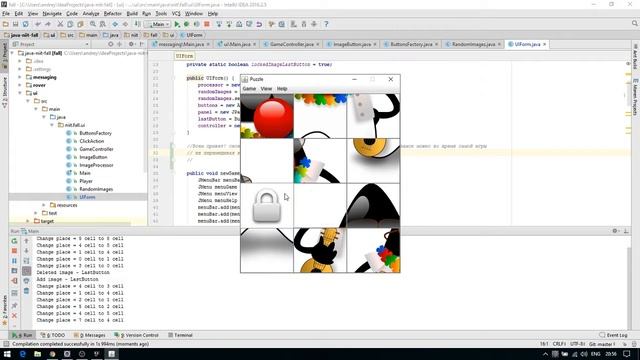Switch to RandomImages.java editor tab
640x360 pixels.
(473, 44)
